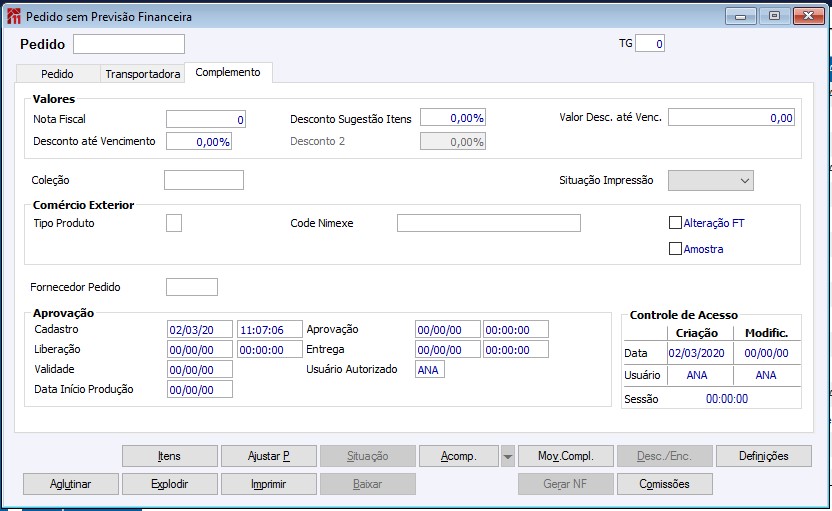This screenshot has width=832, height=511.
Task: Click the Cadastro time field 11:07:06
Action: click(x=270, y=330)
